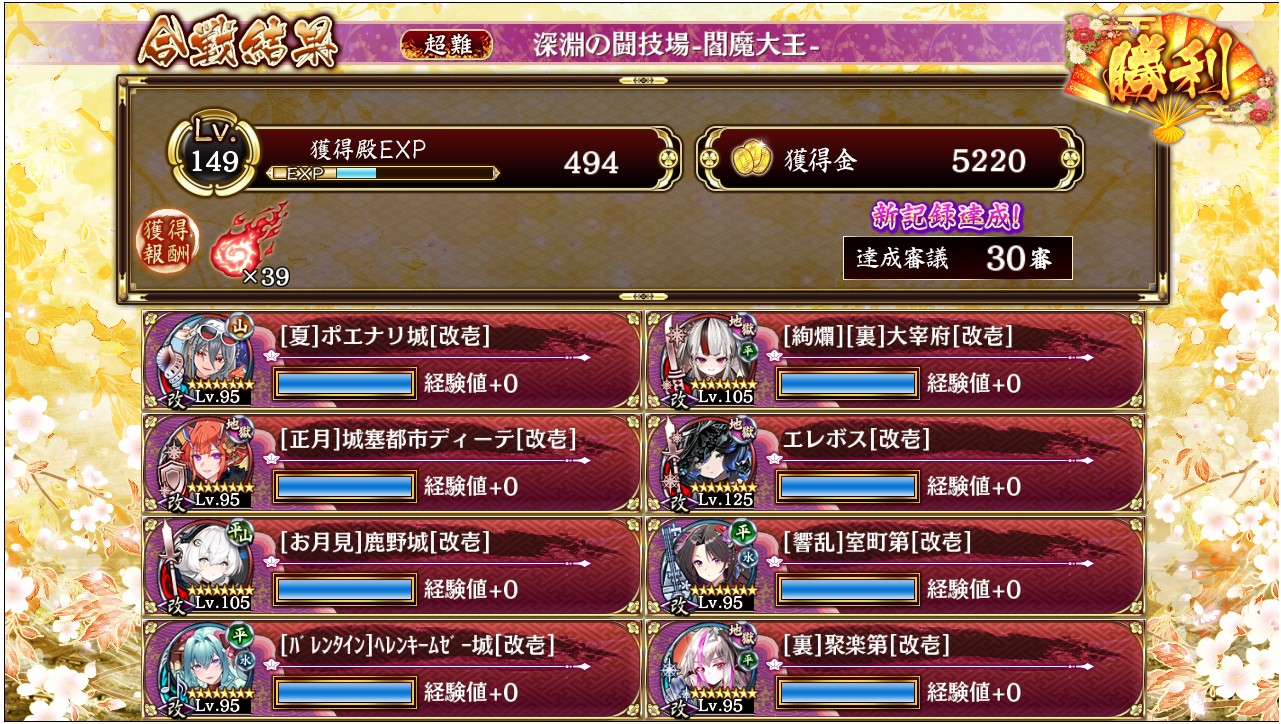The height and width of the screenshot is (724, 1281).
Task: Click the 獲得殿EXP progress bar
Action: (383, 173)
